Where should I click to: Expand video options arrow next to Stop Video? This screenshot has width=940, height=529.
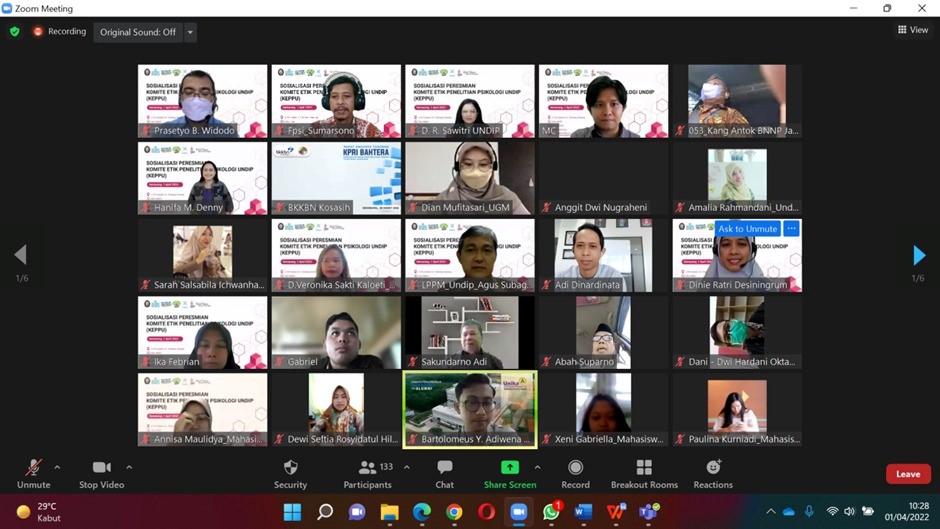(129, 467)
